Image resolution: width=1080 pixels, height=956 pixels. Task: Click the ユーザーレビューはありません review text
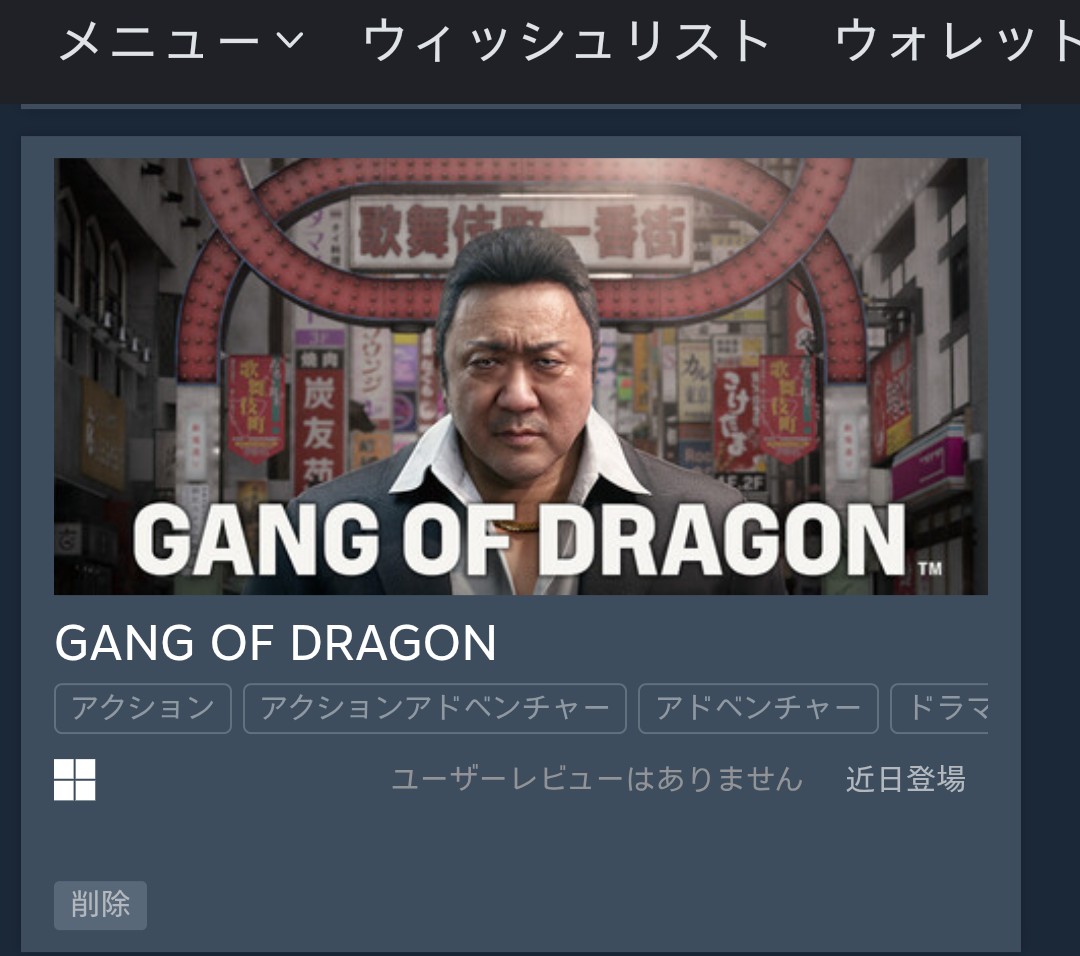click(597, 780)
